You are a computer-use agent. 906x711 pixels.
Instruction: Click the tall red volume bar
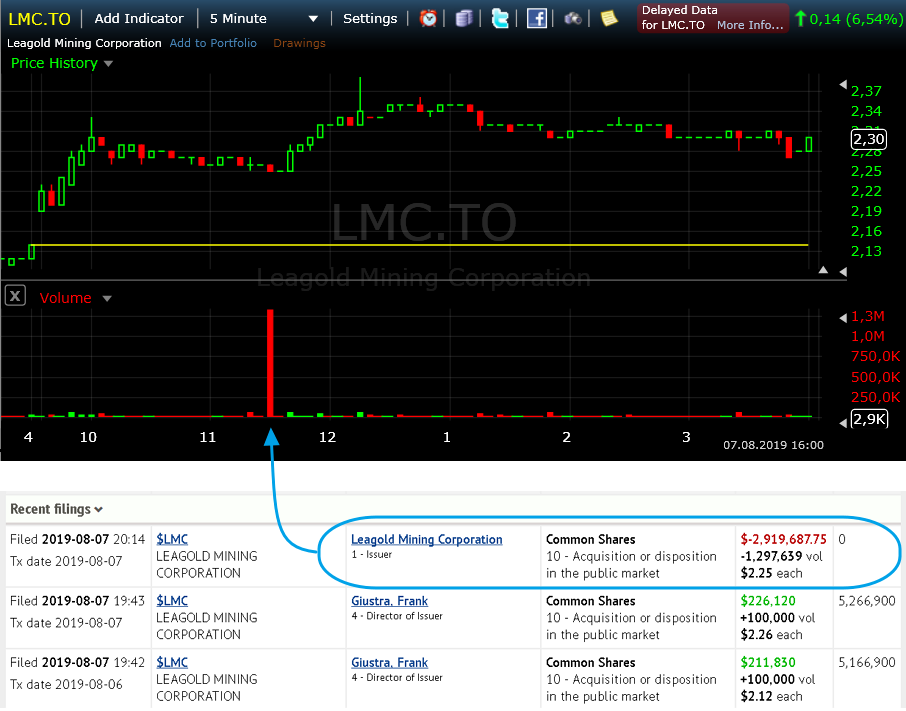point(270,363)
